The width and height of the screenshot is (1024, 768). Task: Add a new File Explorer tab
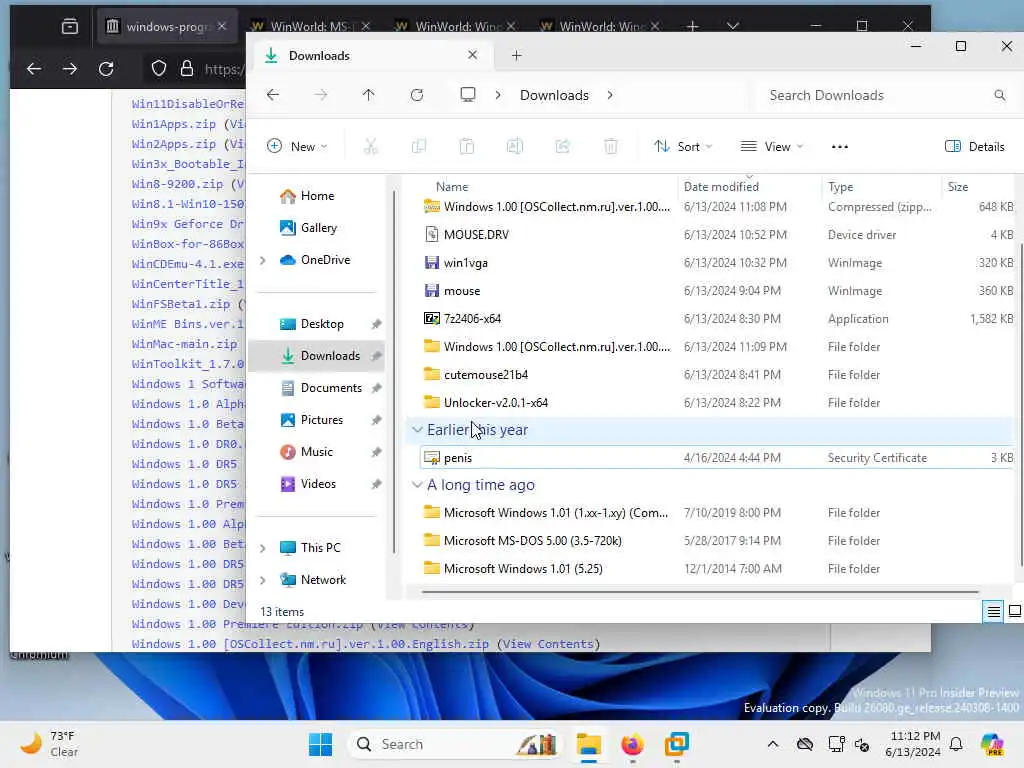[517, 56]
